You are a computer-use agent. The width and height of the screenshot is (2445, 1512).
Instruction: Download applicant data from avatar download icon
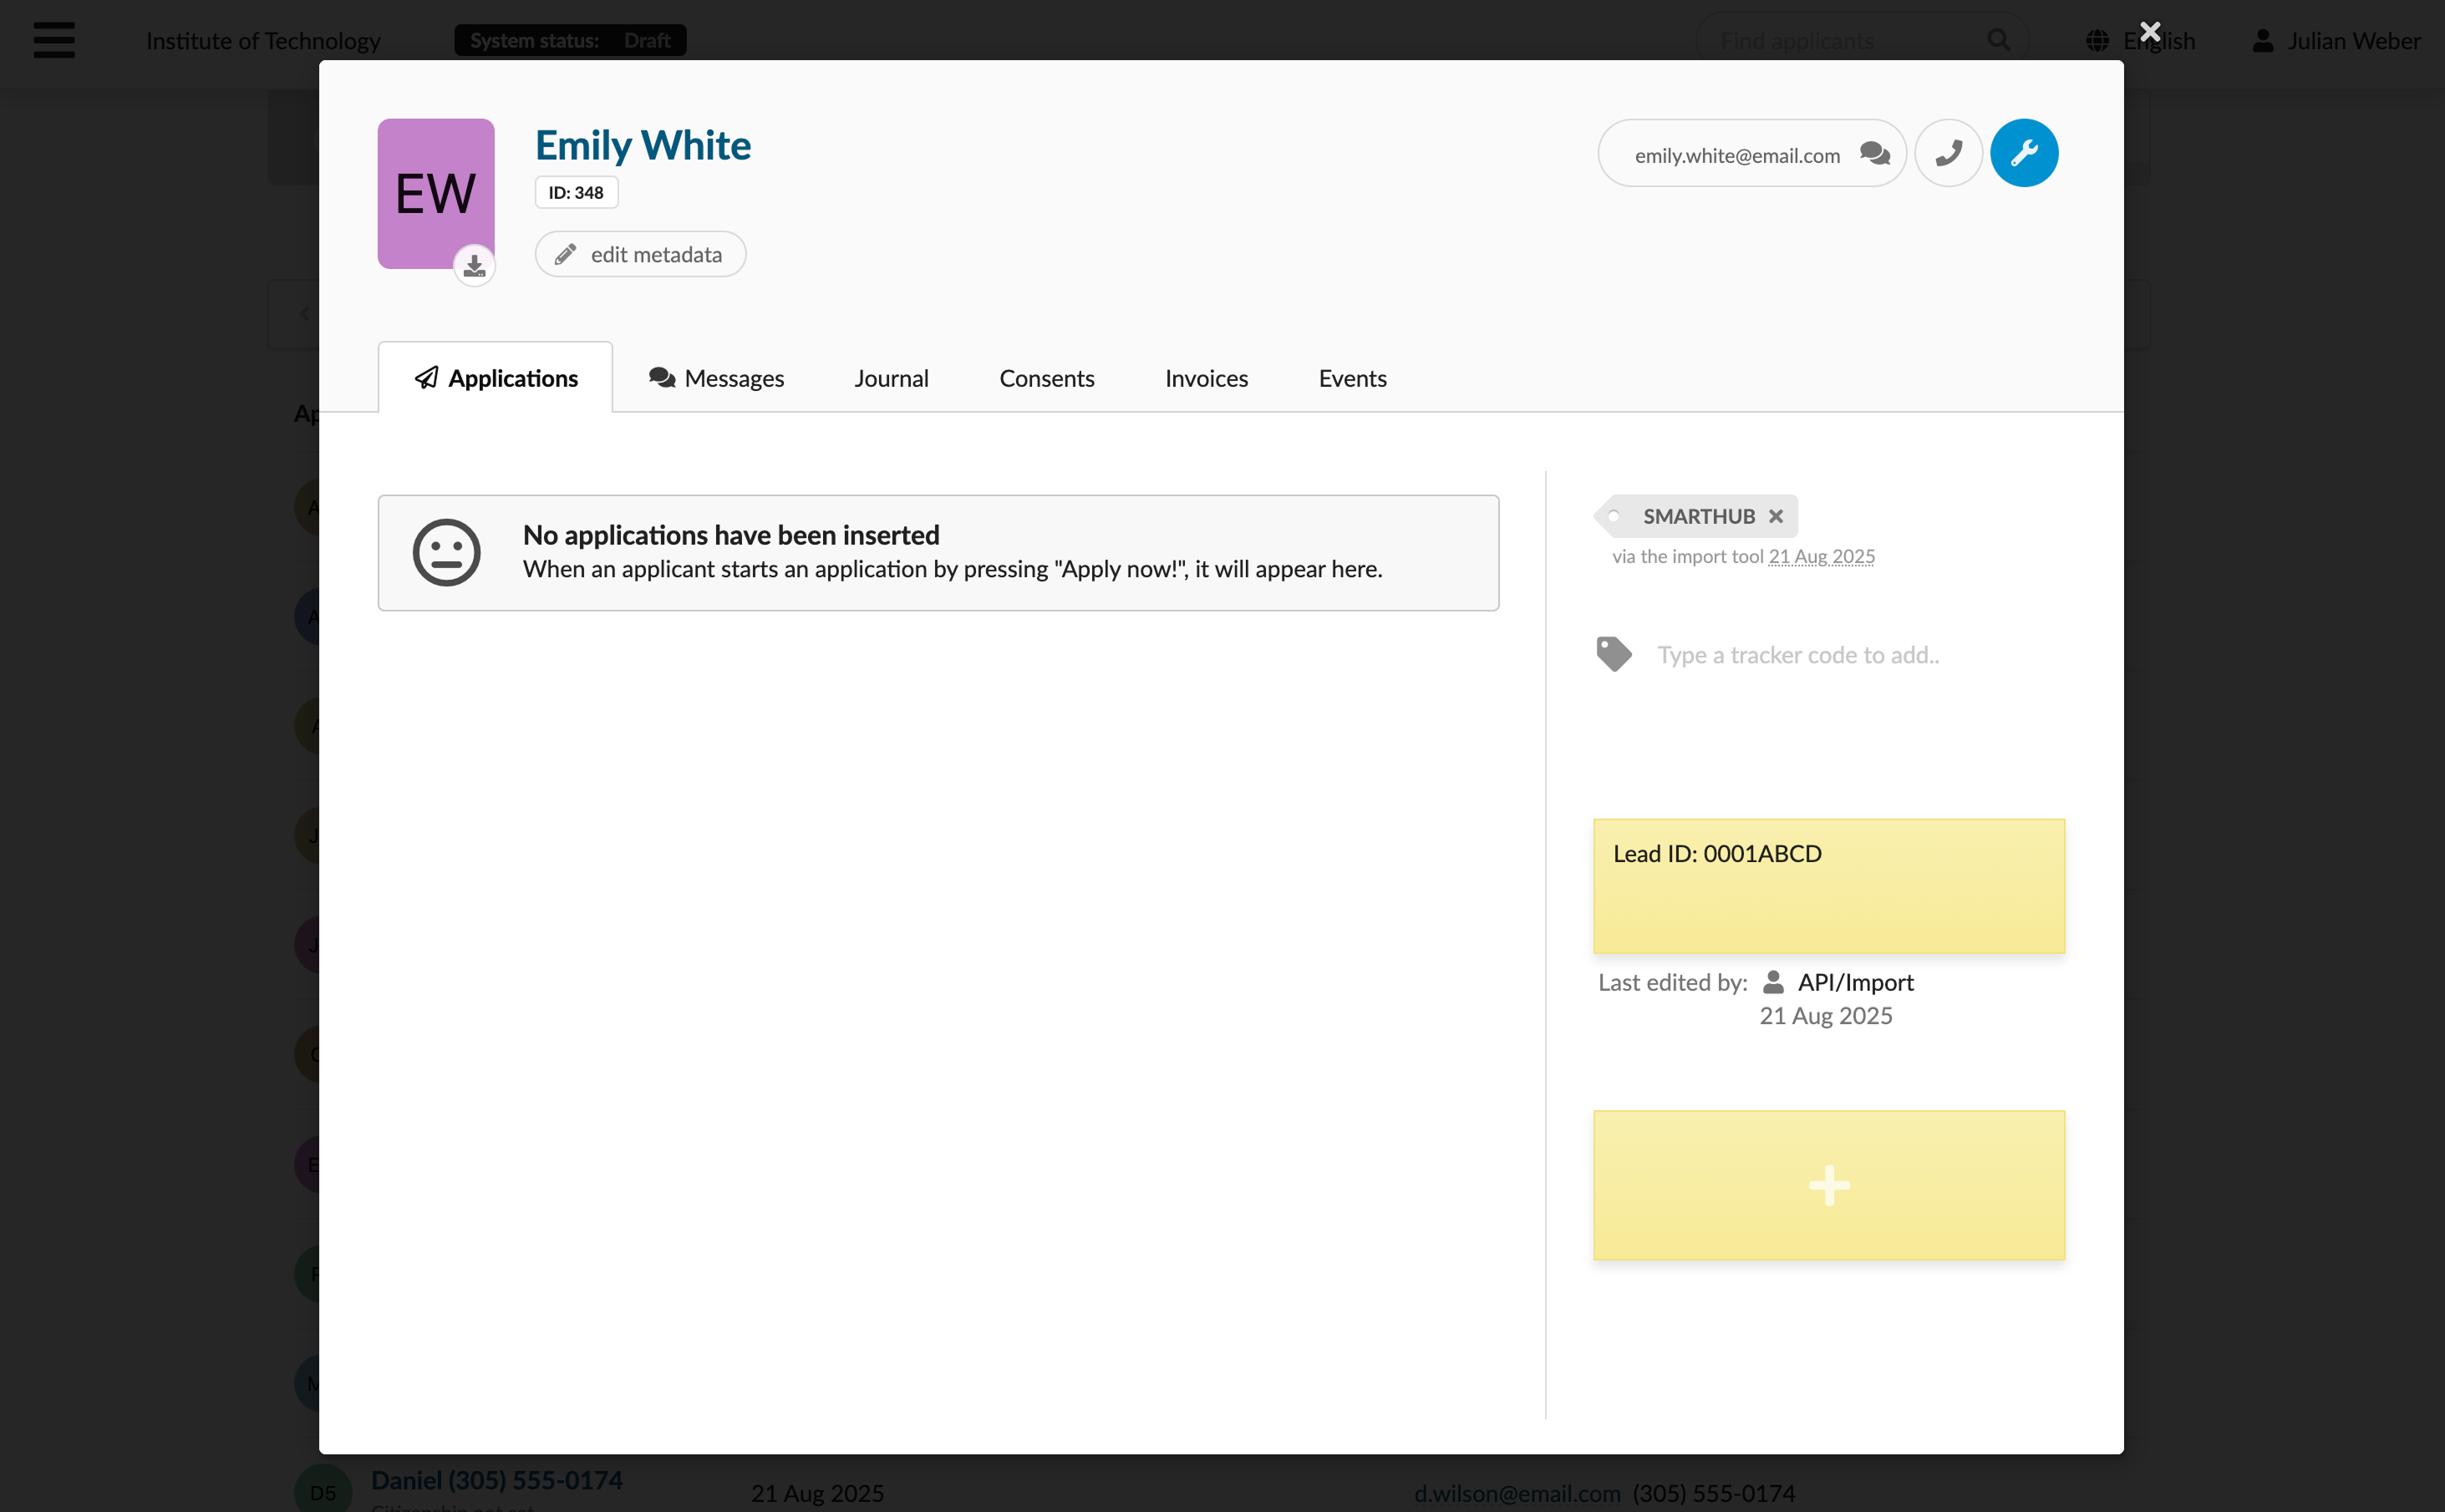(474, 266)
